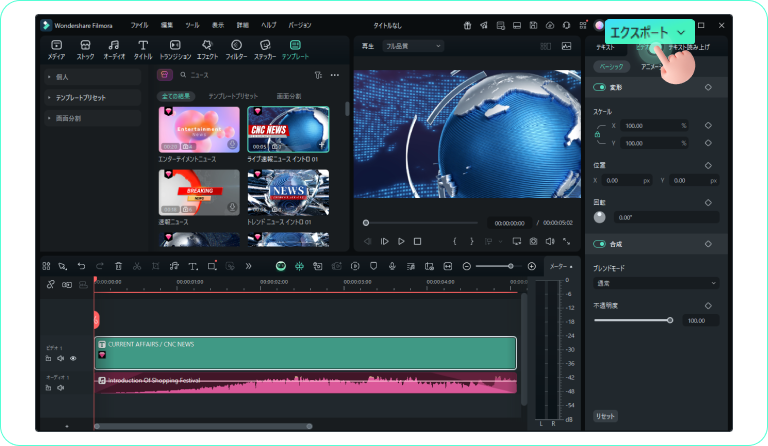Open the ヘルプ menu
768x446 pixels.
click(x=268, y=25)
